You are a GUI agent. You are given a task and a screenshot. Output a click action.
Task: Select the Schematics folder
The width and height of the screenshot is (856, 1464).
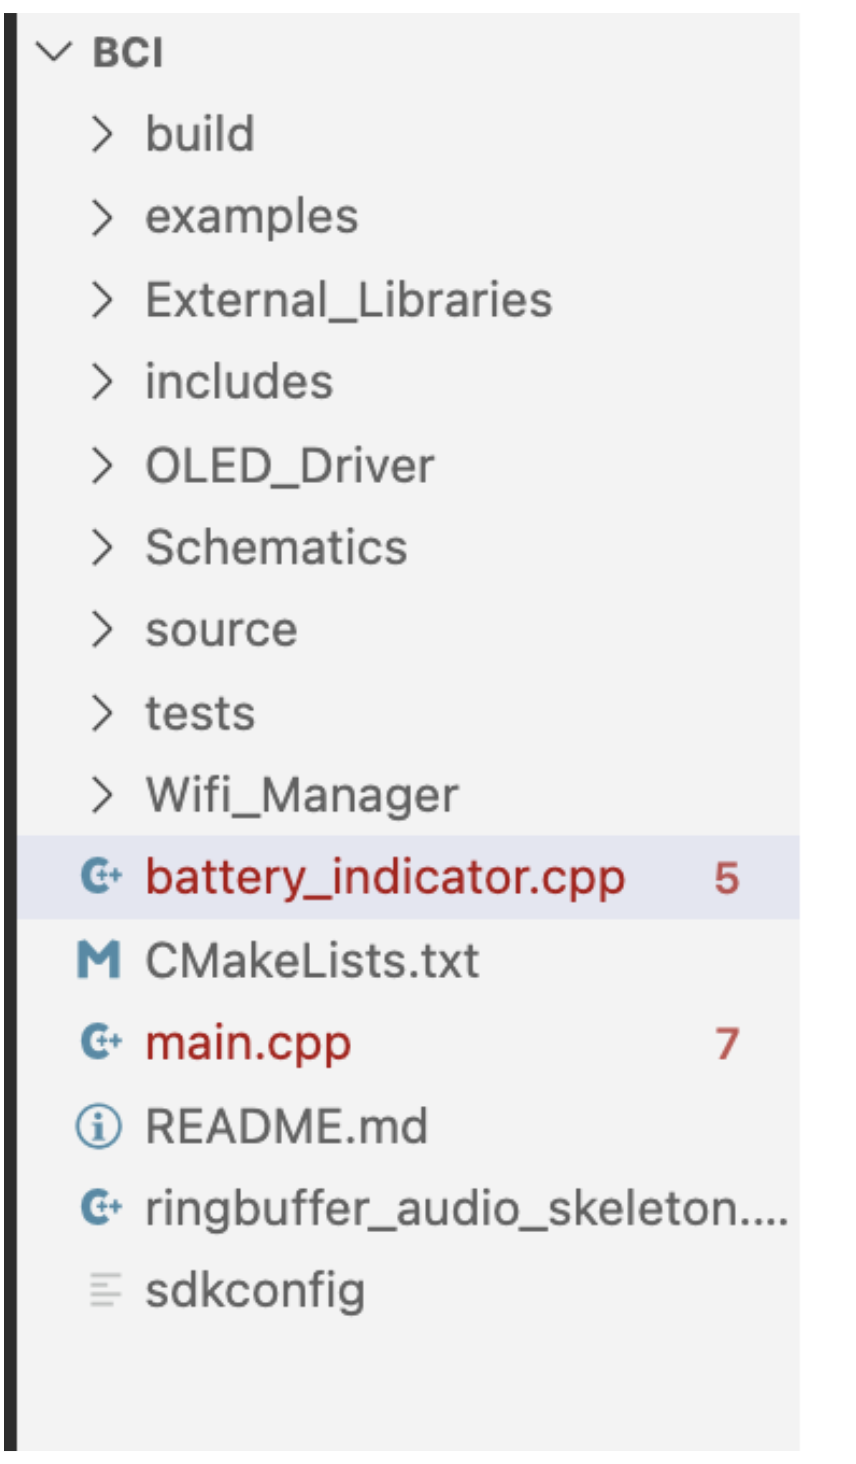coord(276,547)
